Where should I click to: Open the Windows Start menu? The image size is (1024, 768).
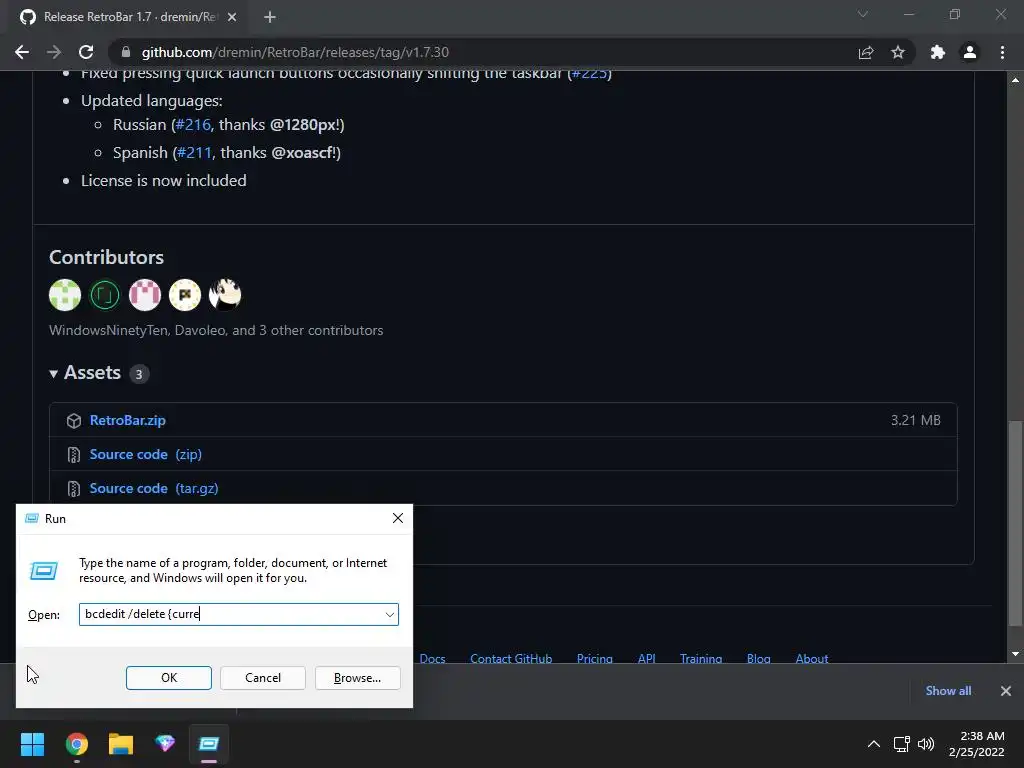pyautogui.click(x=32, y=744)
